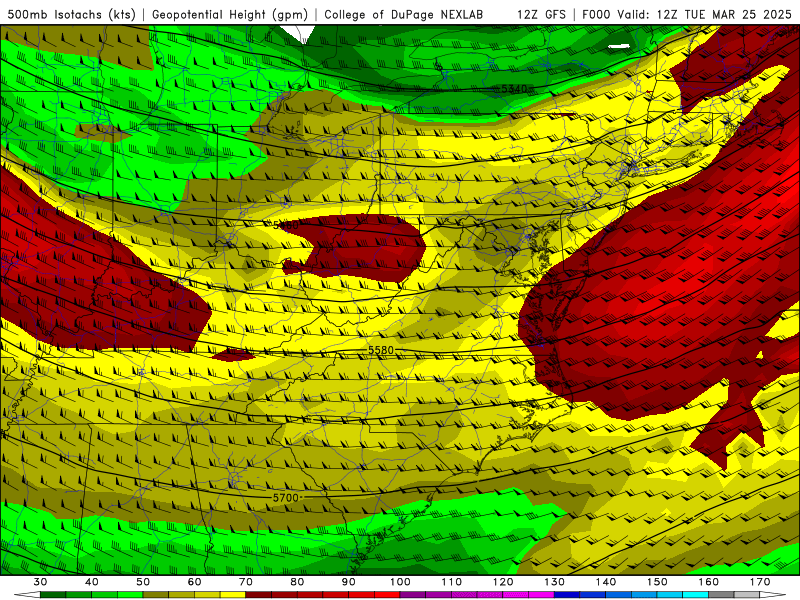Click the right arrow end of the color bar

pyautogui.click(x=773, y=595)
